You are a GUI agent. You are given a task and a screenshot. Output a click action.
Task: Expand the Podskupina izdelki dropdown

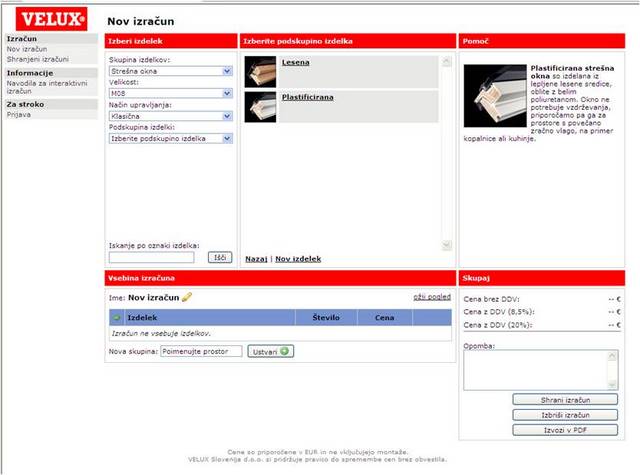click(170, 138)
